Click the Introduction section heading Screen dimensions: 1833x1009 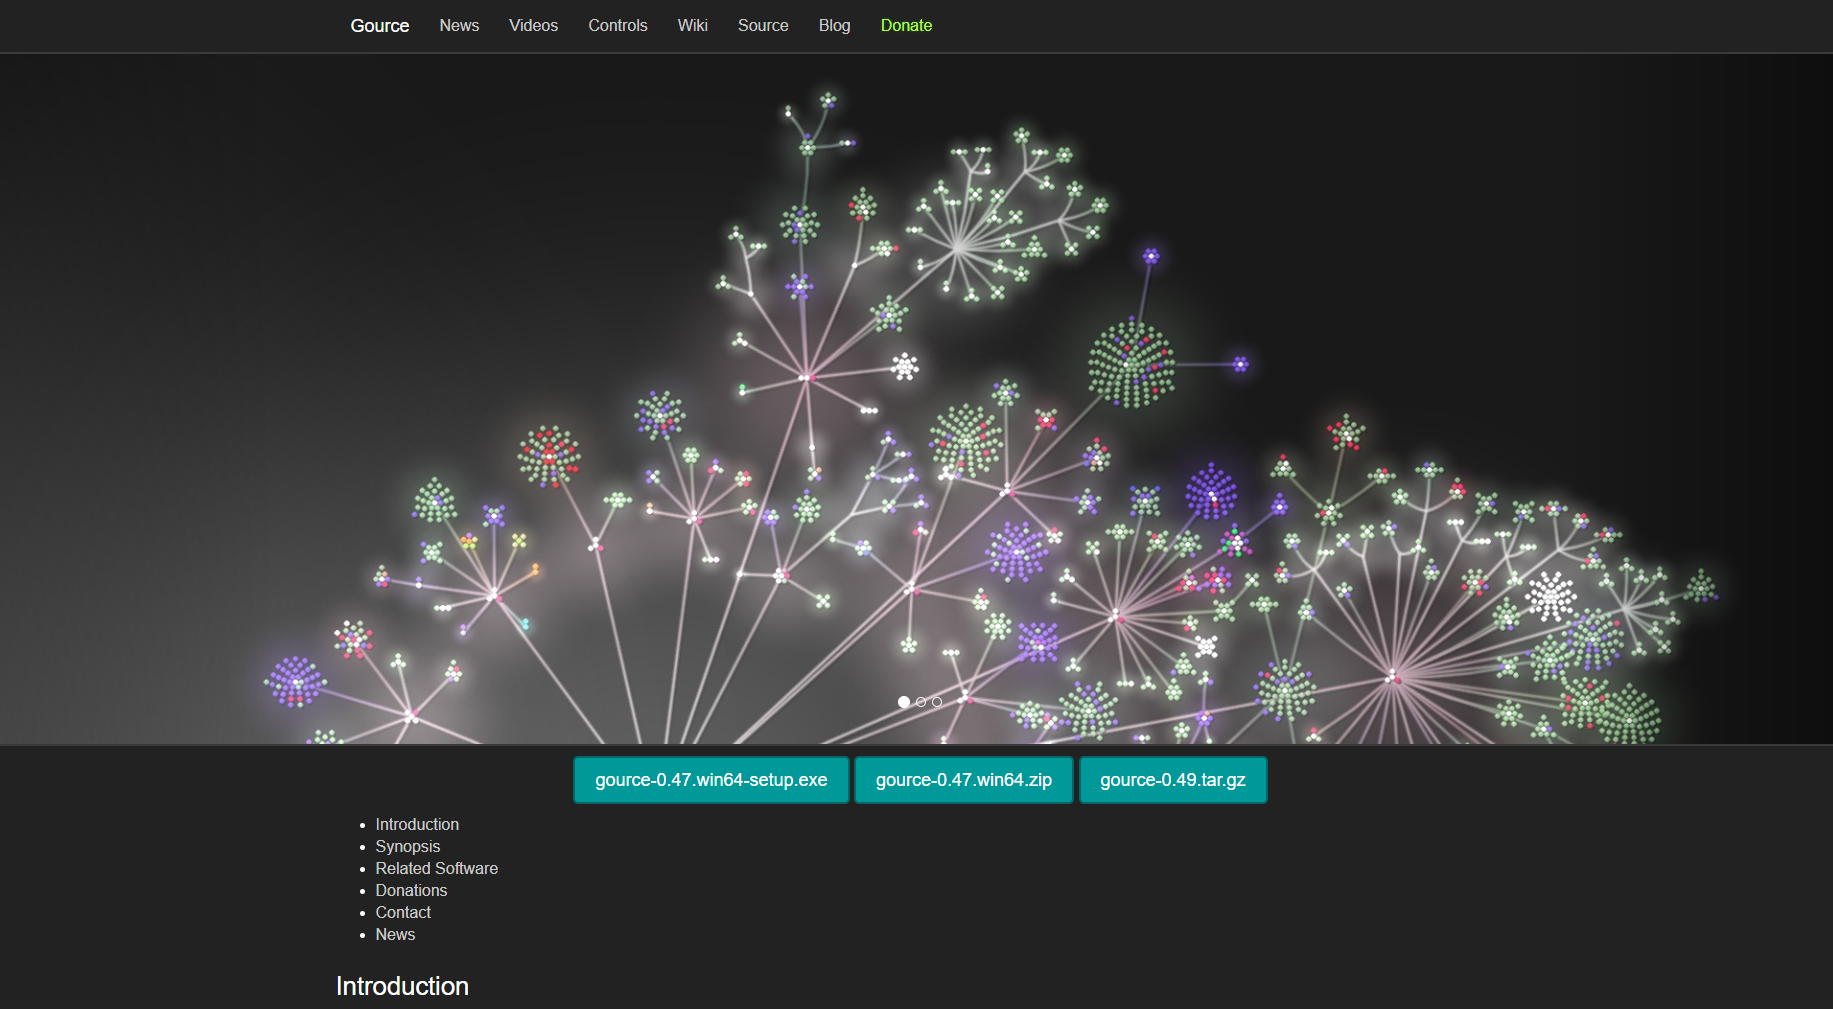pos(402,986)
